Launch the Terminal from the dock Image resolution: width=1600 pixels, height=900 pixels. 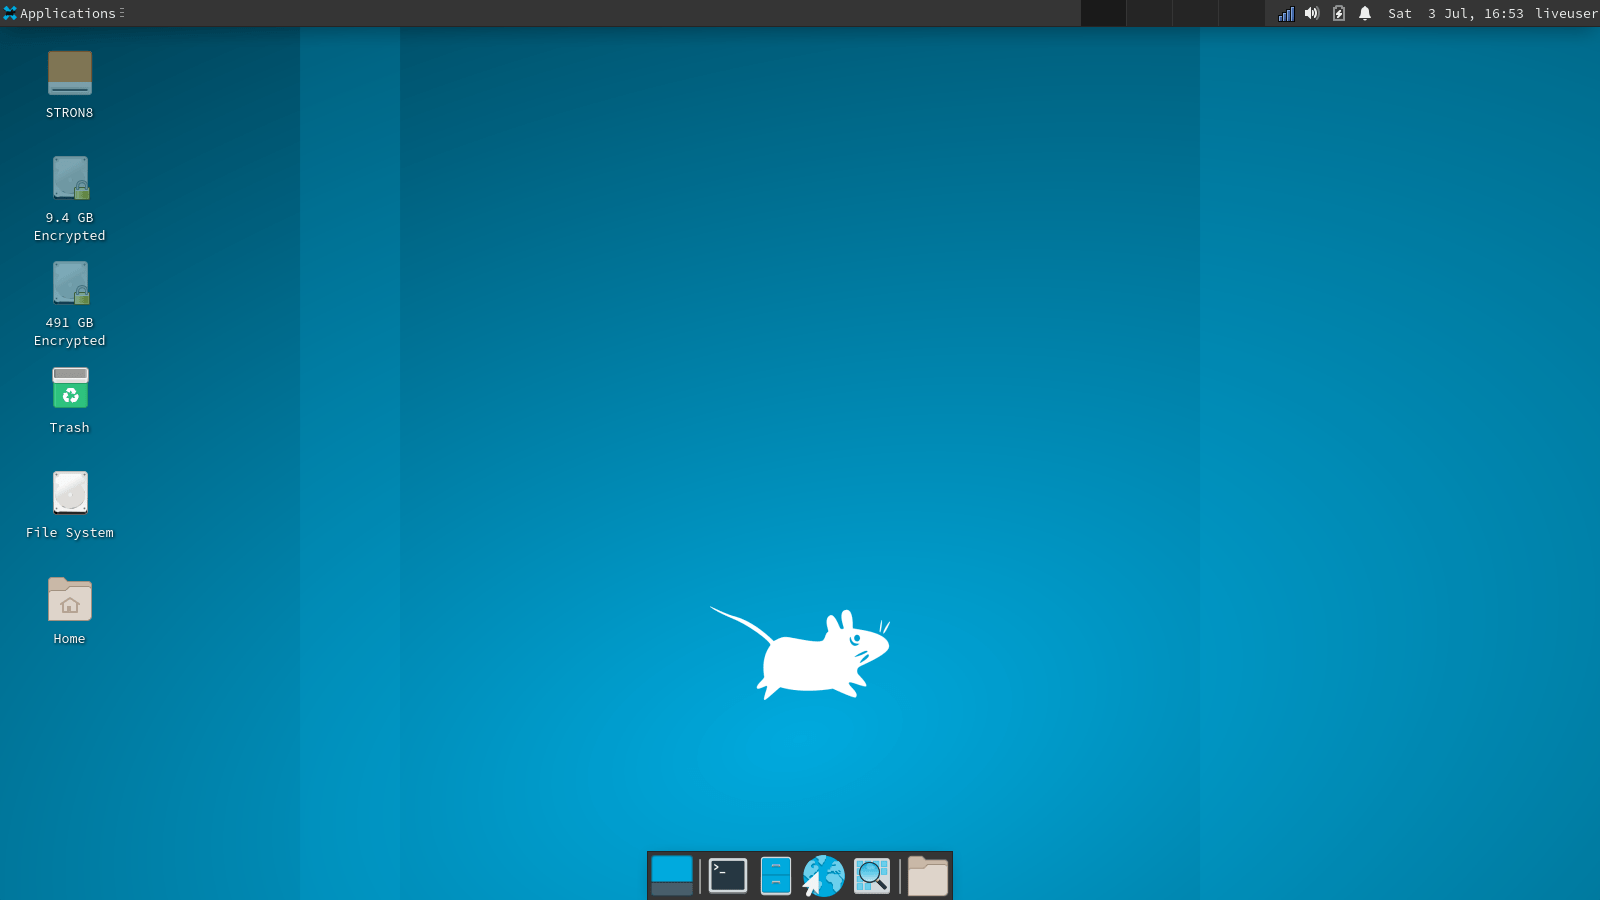coord(728,876)
